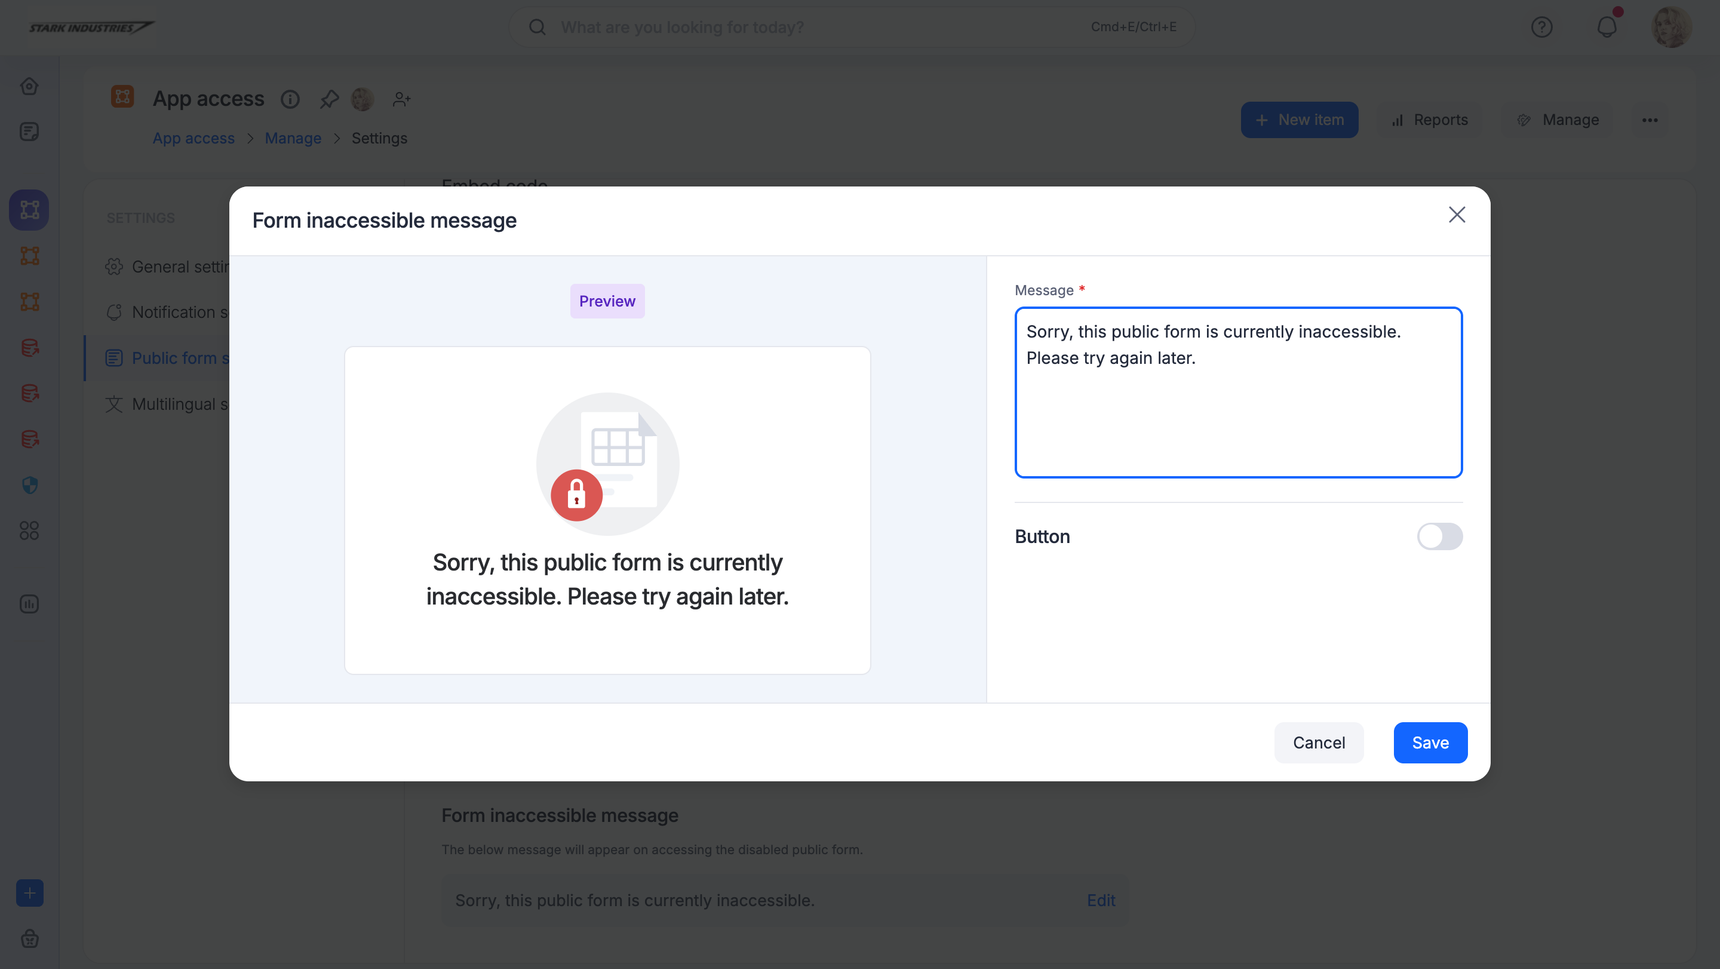Open the notifications bell
Image resolution: width=1720 pixels, height=969 pixels.
(x=1607, y=27)
